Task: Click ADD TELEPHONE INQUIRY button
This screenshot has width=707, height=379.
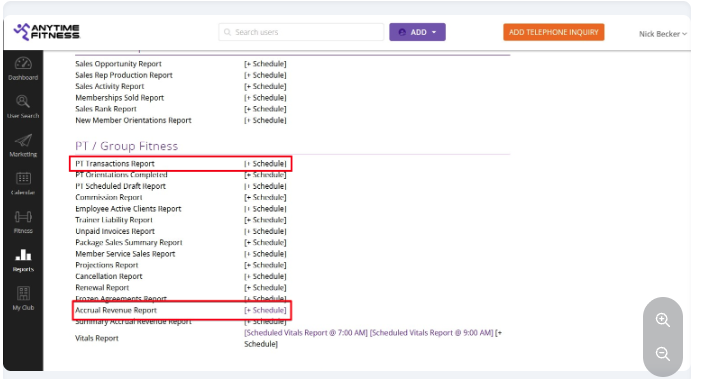Action: click(554, 32)
